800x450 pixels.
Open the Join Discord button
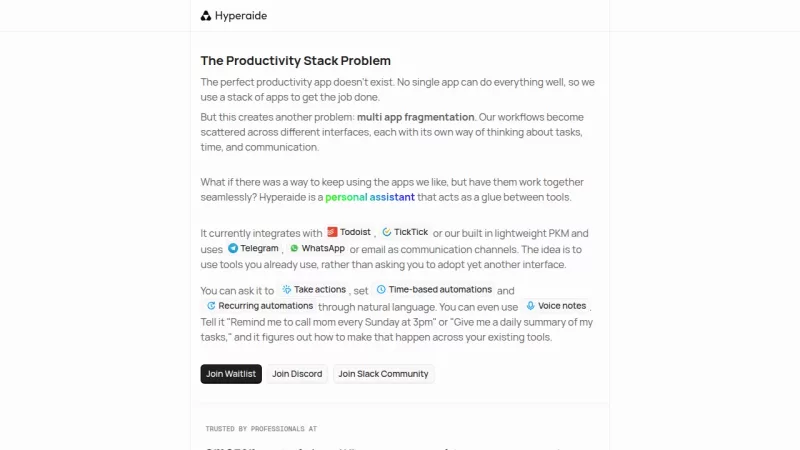[297, 374]
